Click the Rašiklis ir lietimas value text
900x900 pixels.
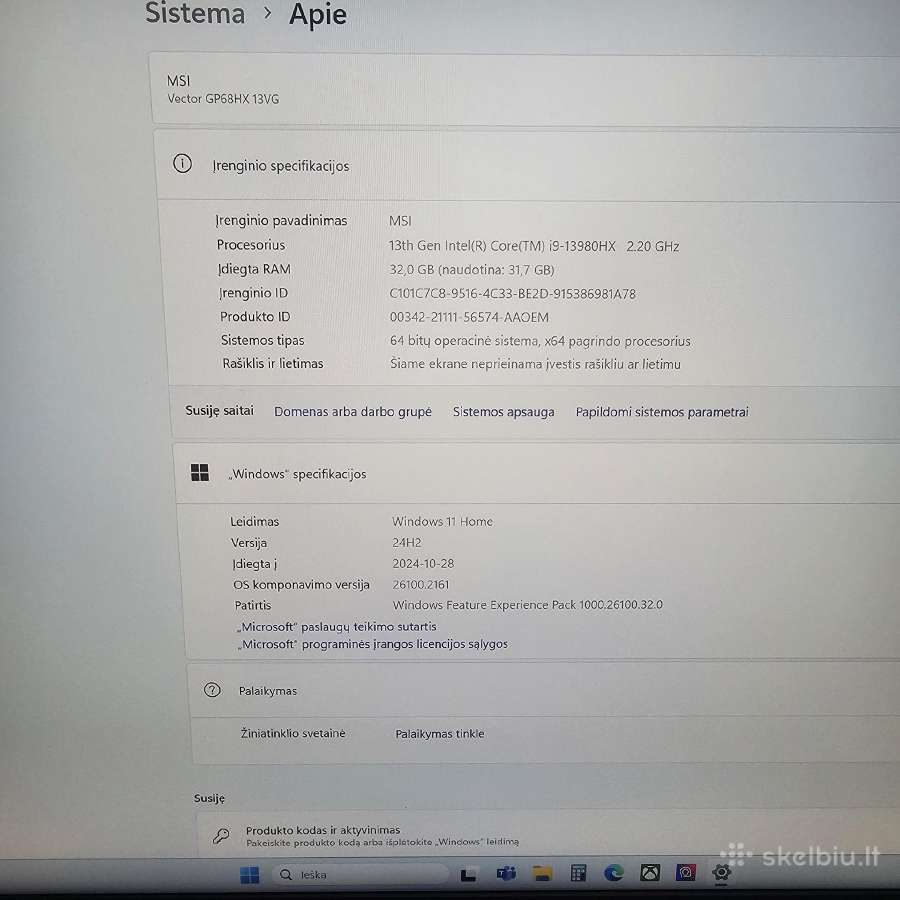[535, 364]
